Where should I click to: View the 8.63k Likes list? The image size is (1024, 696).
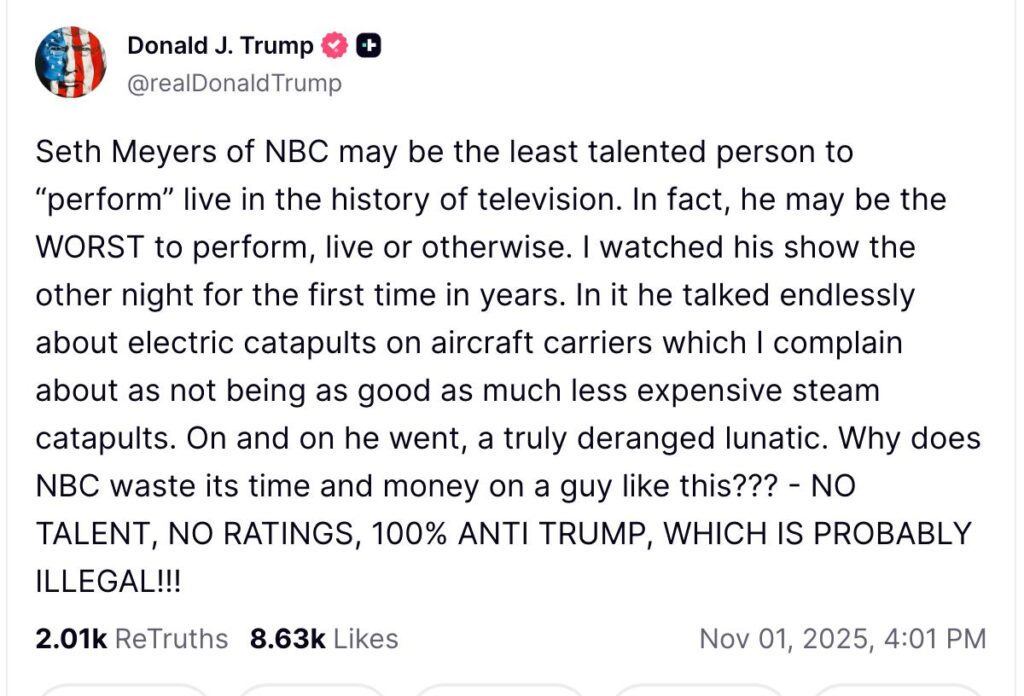[324, 639]
